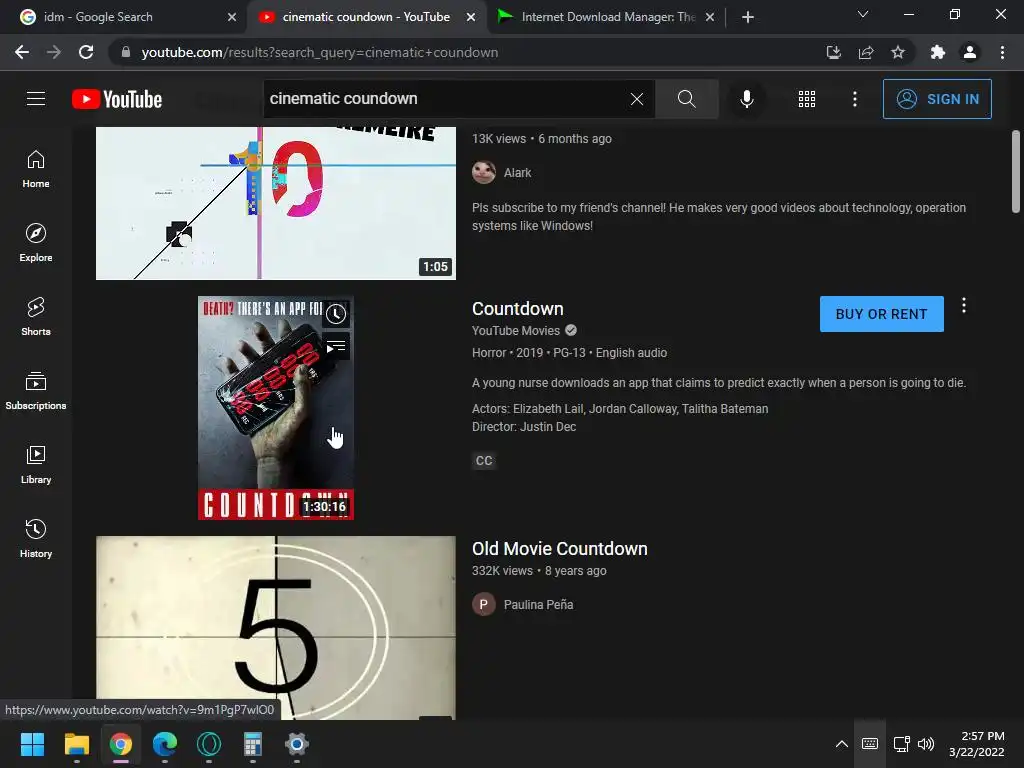Show hidden system tray icons
Image resolution: width=1024 pixels, height=768 pixels.
tap(842, 744)
